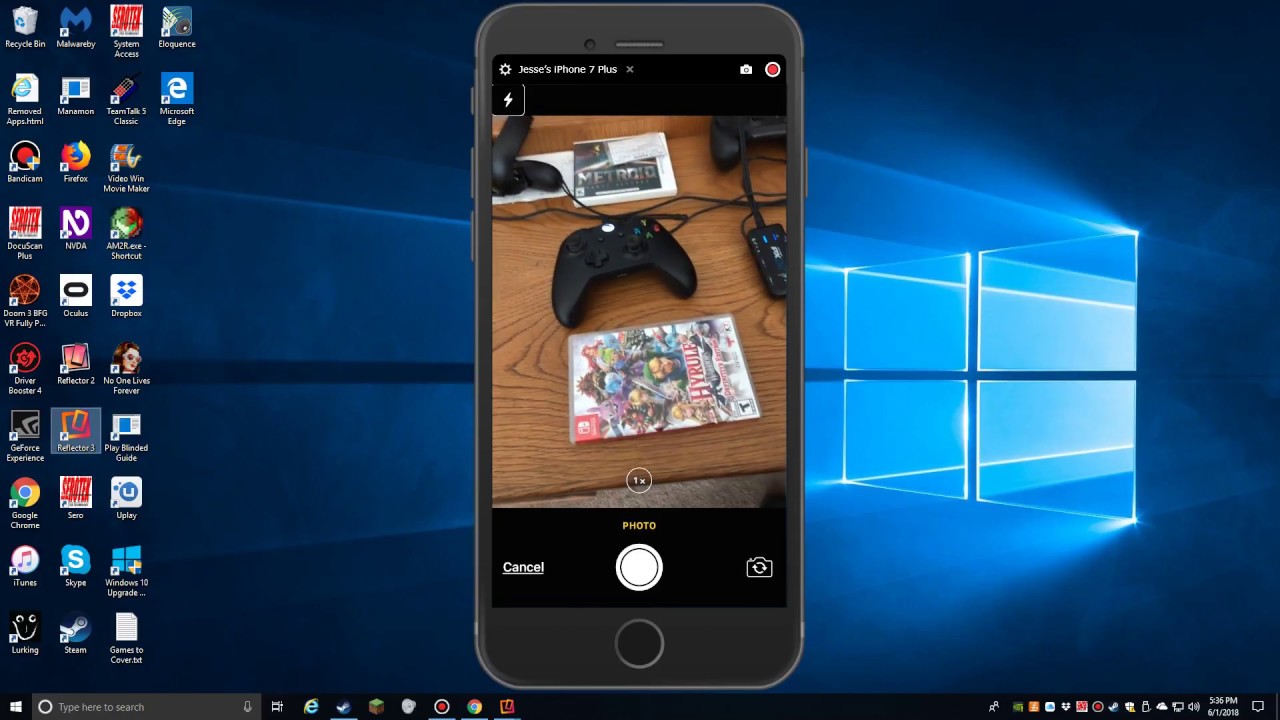This screenshot has height=720, width=1280.
Task: Open the Windows Start menu
Action: 16,706
